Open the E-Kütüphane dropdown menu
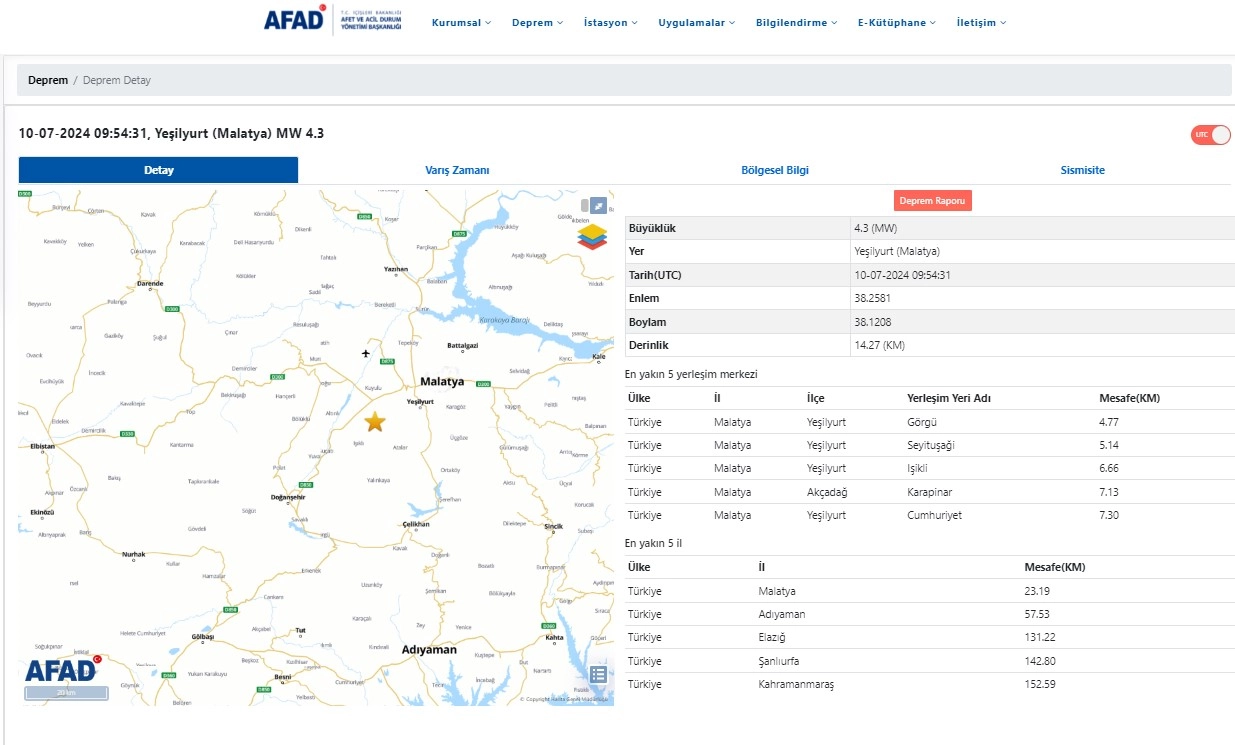The width and height of the screenshot is (1235, 745). [897, 22]
